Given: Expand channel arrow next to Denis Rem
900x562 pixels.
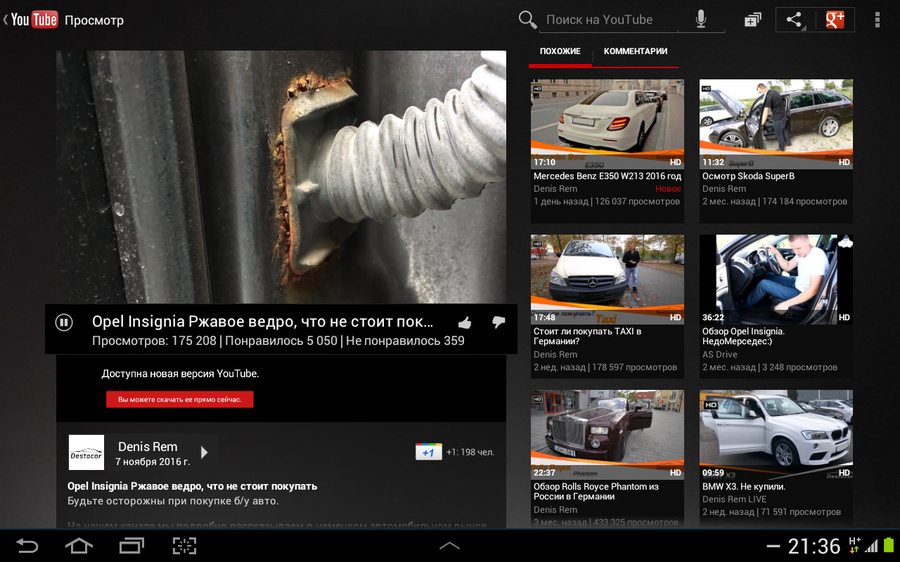Looking at the screenshot, I should (x=204, y=452).
